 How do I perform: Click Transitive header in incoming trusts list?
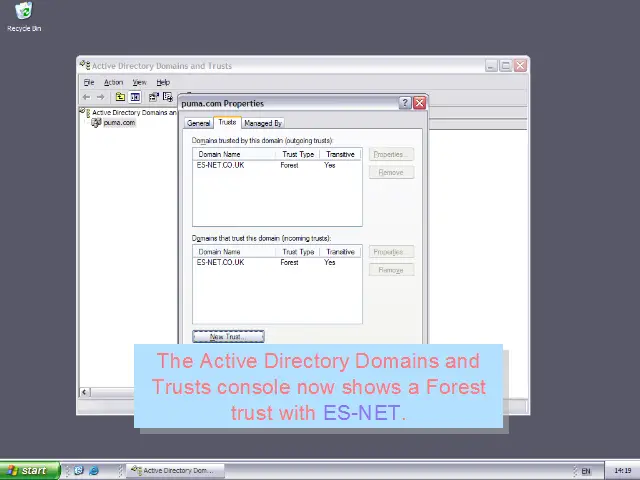[340, 252]
